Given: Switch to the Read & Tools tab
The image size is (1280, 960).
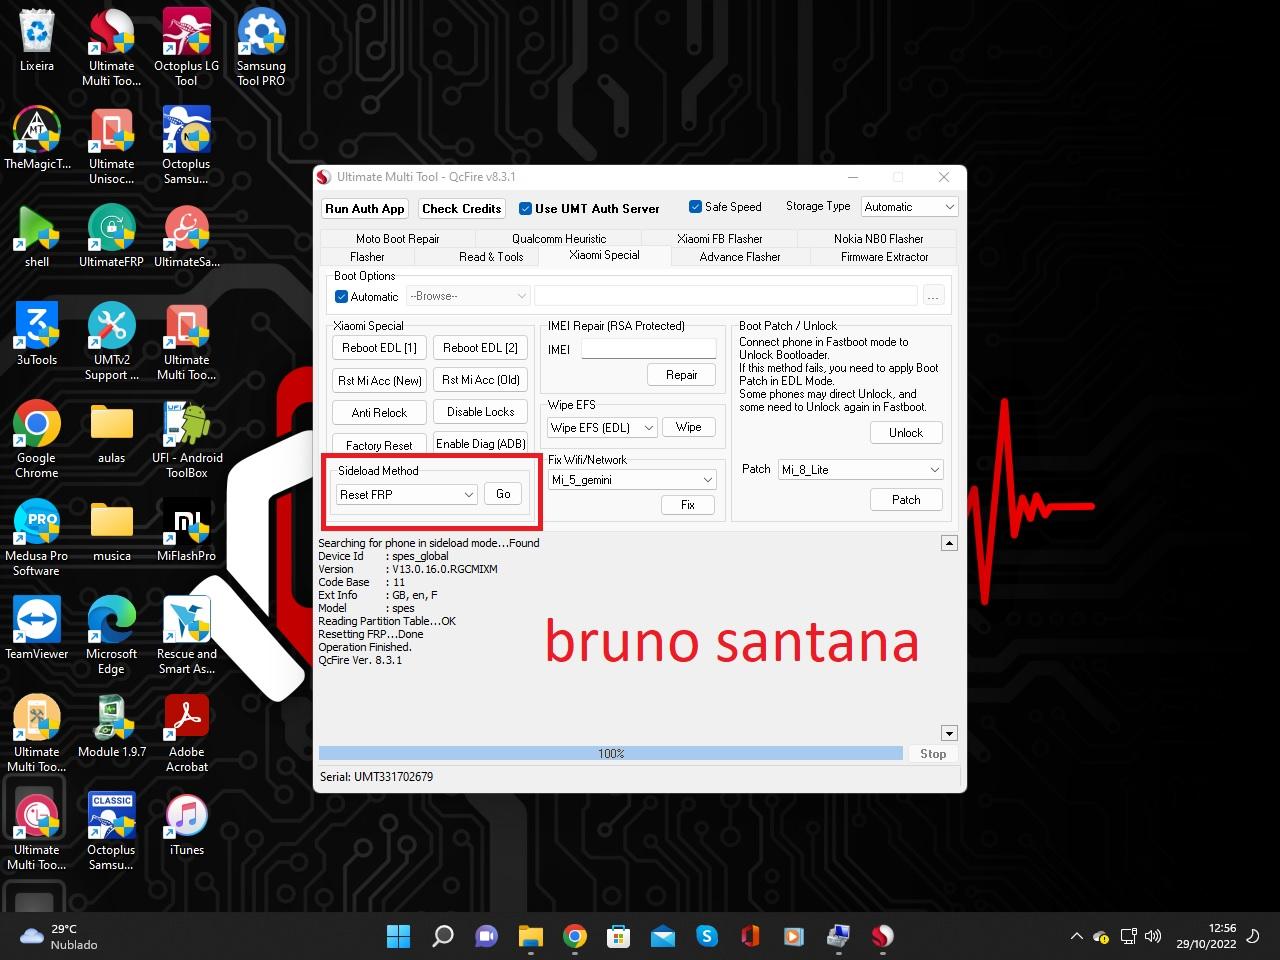Looking at the screenshot, I should click(491, 257).
